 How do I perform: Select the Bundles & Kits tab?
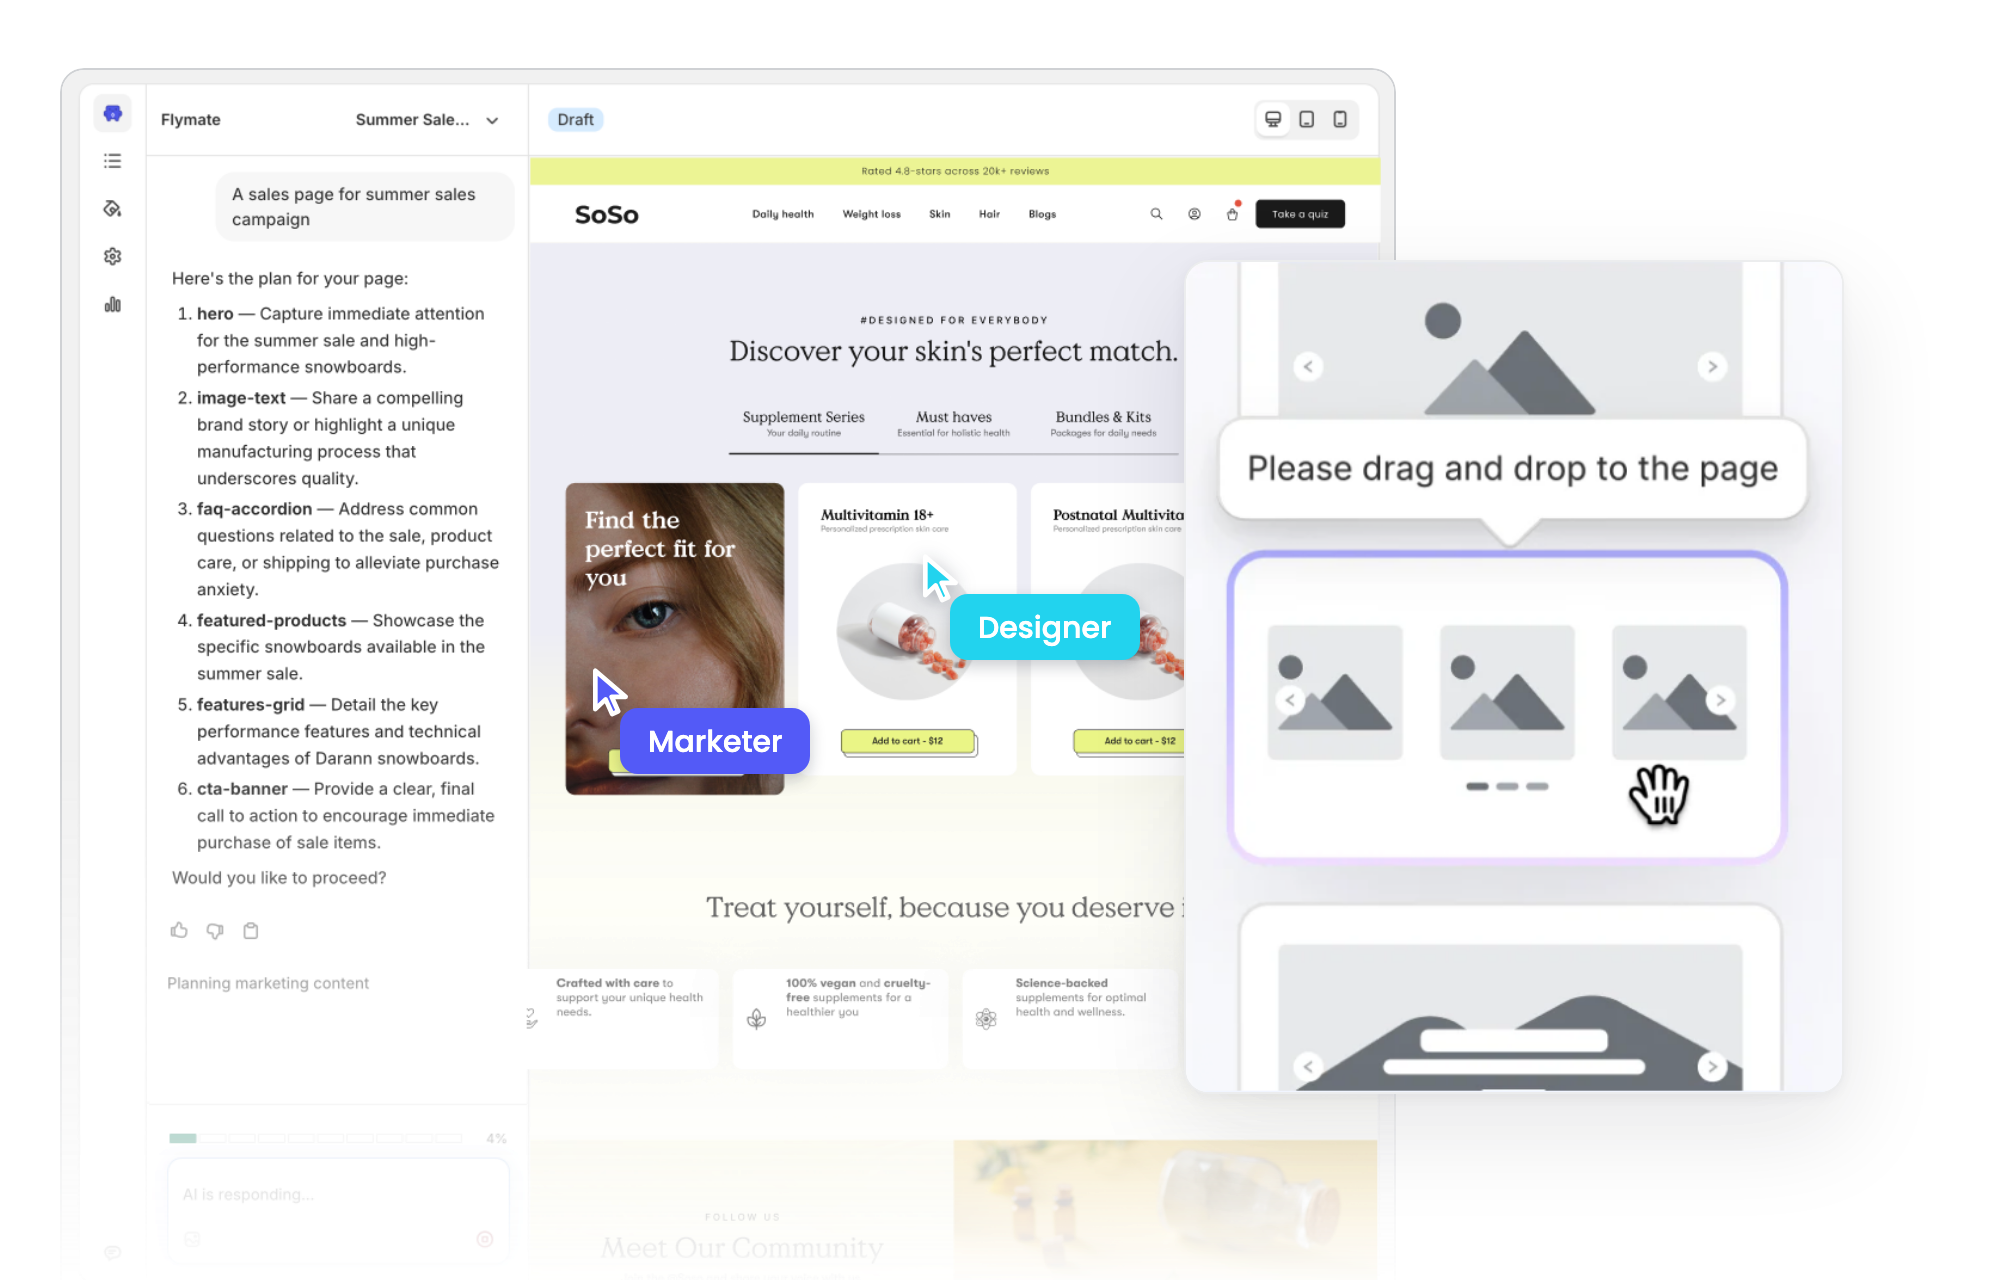[1104, 424]
